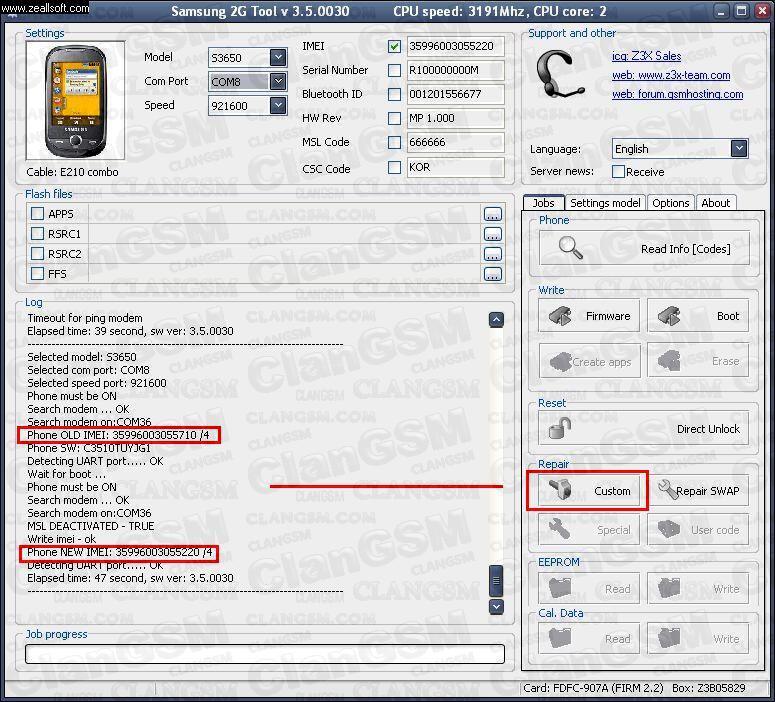This screenshot has height=702, width=775.
Task: Click the Job progress bar
Action: pos(265,654)
